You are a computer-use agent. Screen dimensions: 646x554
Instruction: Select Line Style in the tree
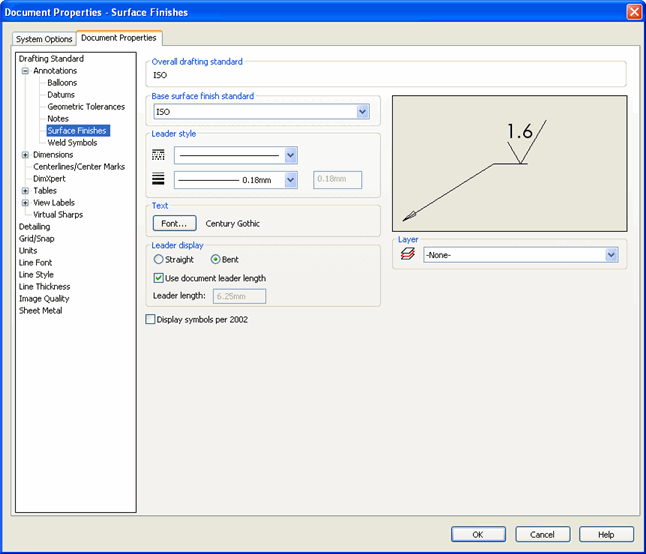pos(36,274)
